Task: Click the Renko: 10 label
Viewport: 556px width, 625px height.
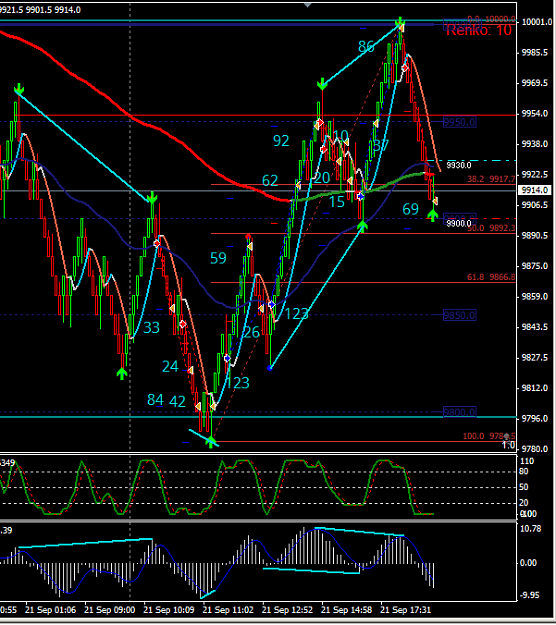Action: tap(479, 30)
